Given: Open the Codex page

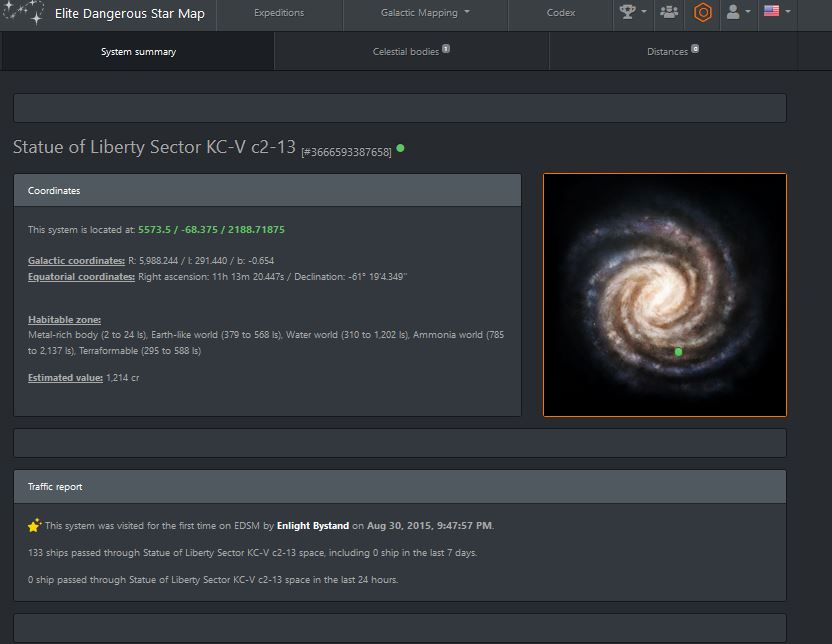Looking at the screenshot, I should (x=561, y=13).
